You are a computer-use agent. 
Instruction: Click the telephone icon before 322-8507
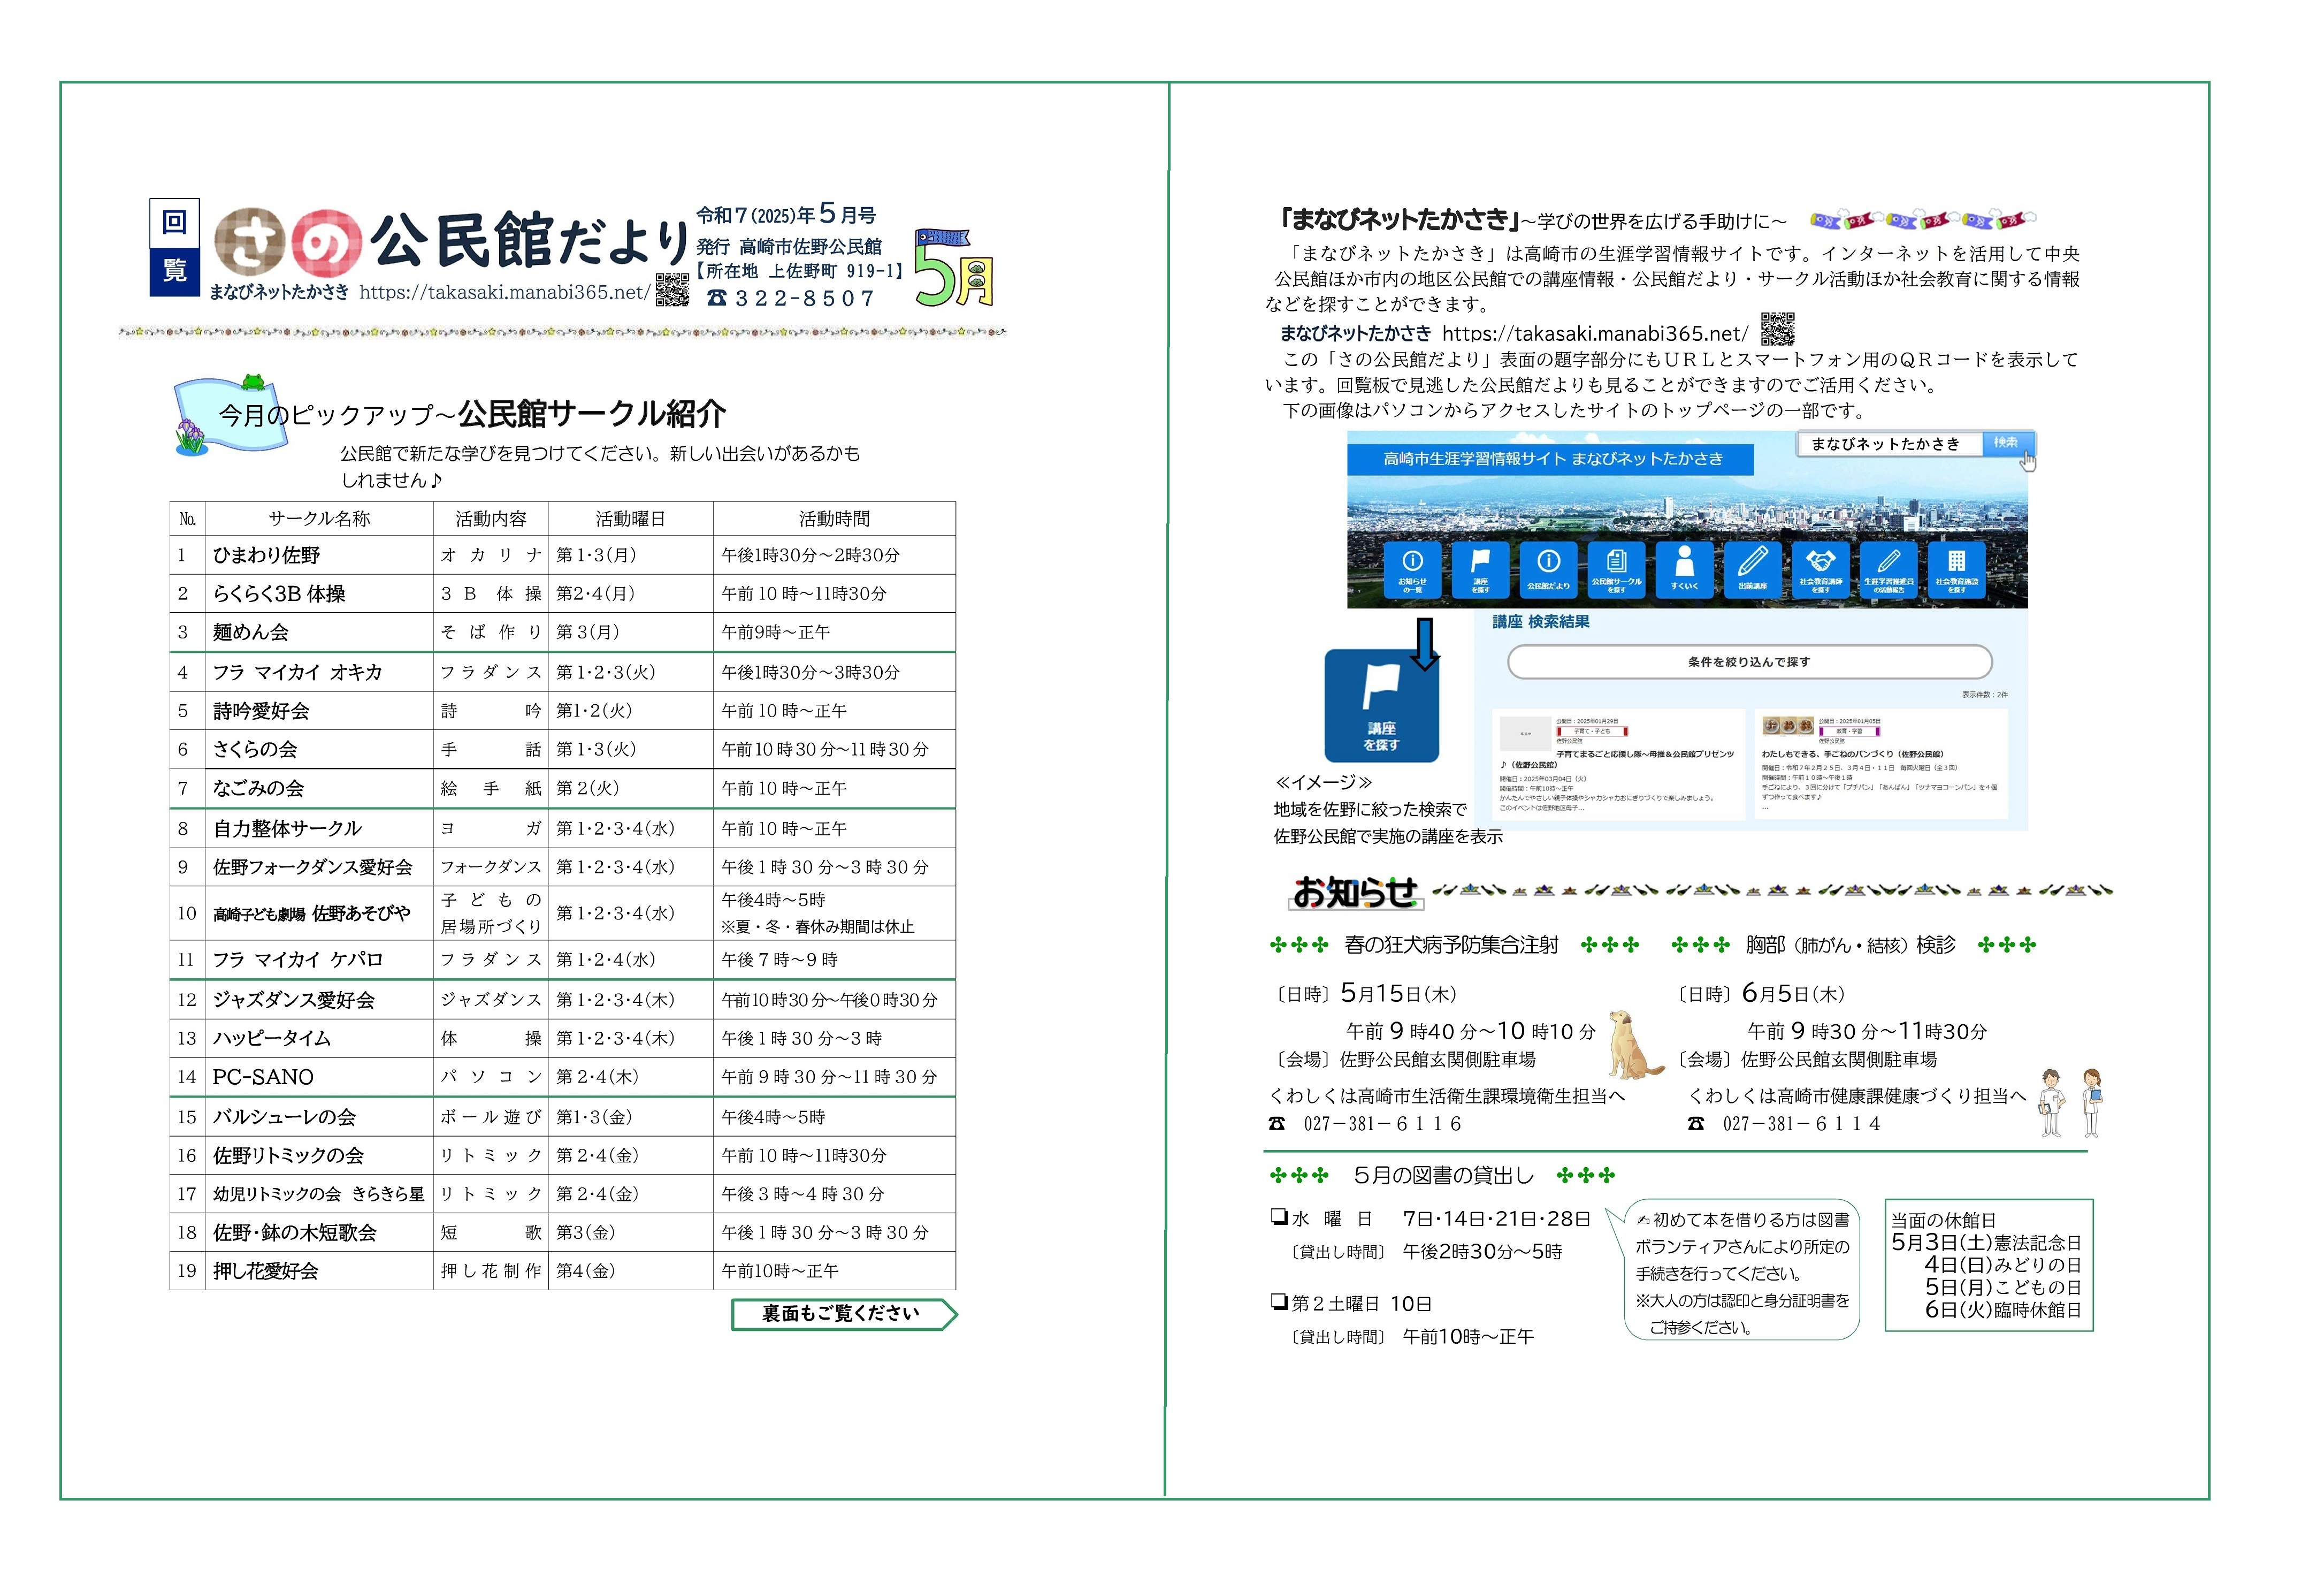(717, 298)
